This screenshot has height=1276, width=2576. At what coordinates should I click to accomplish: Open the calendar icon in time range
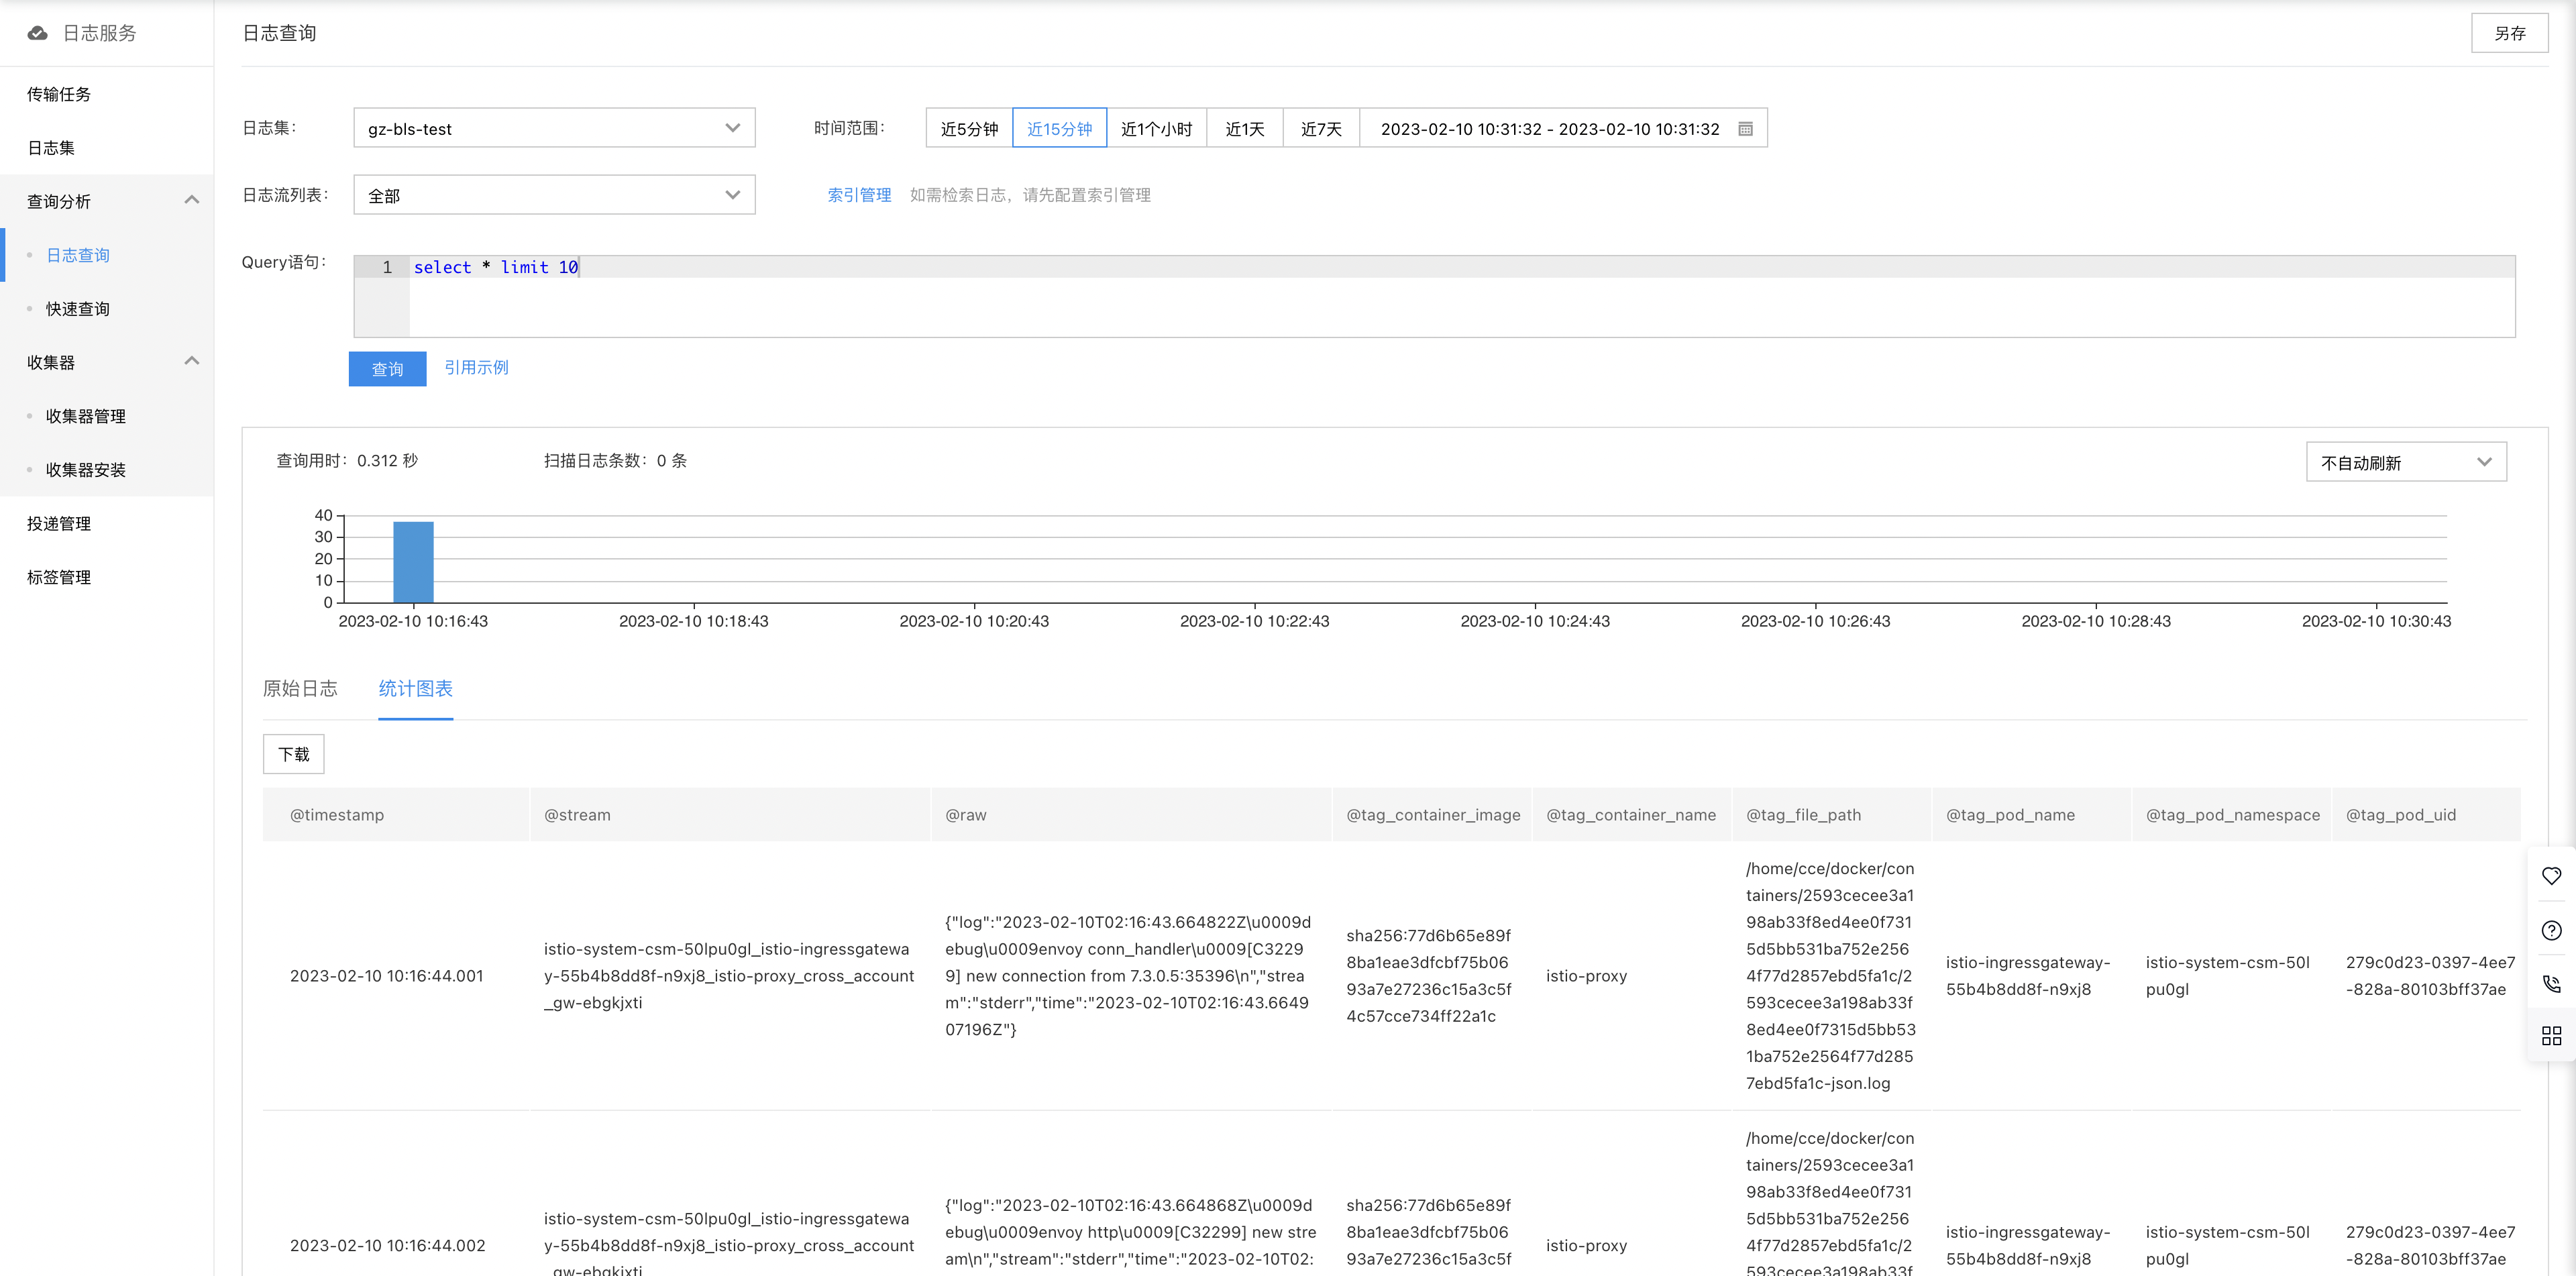[x=1745, y=129]
